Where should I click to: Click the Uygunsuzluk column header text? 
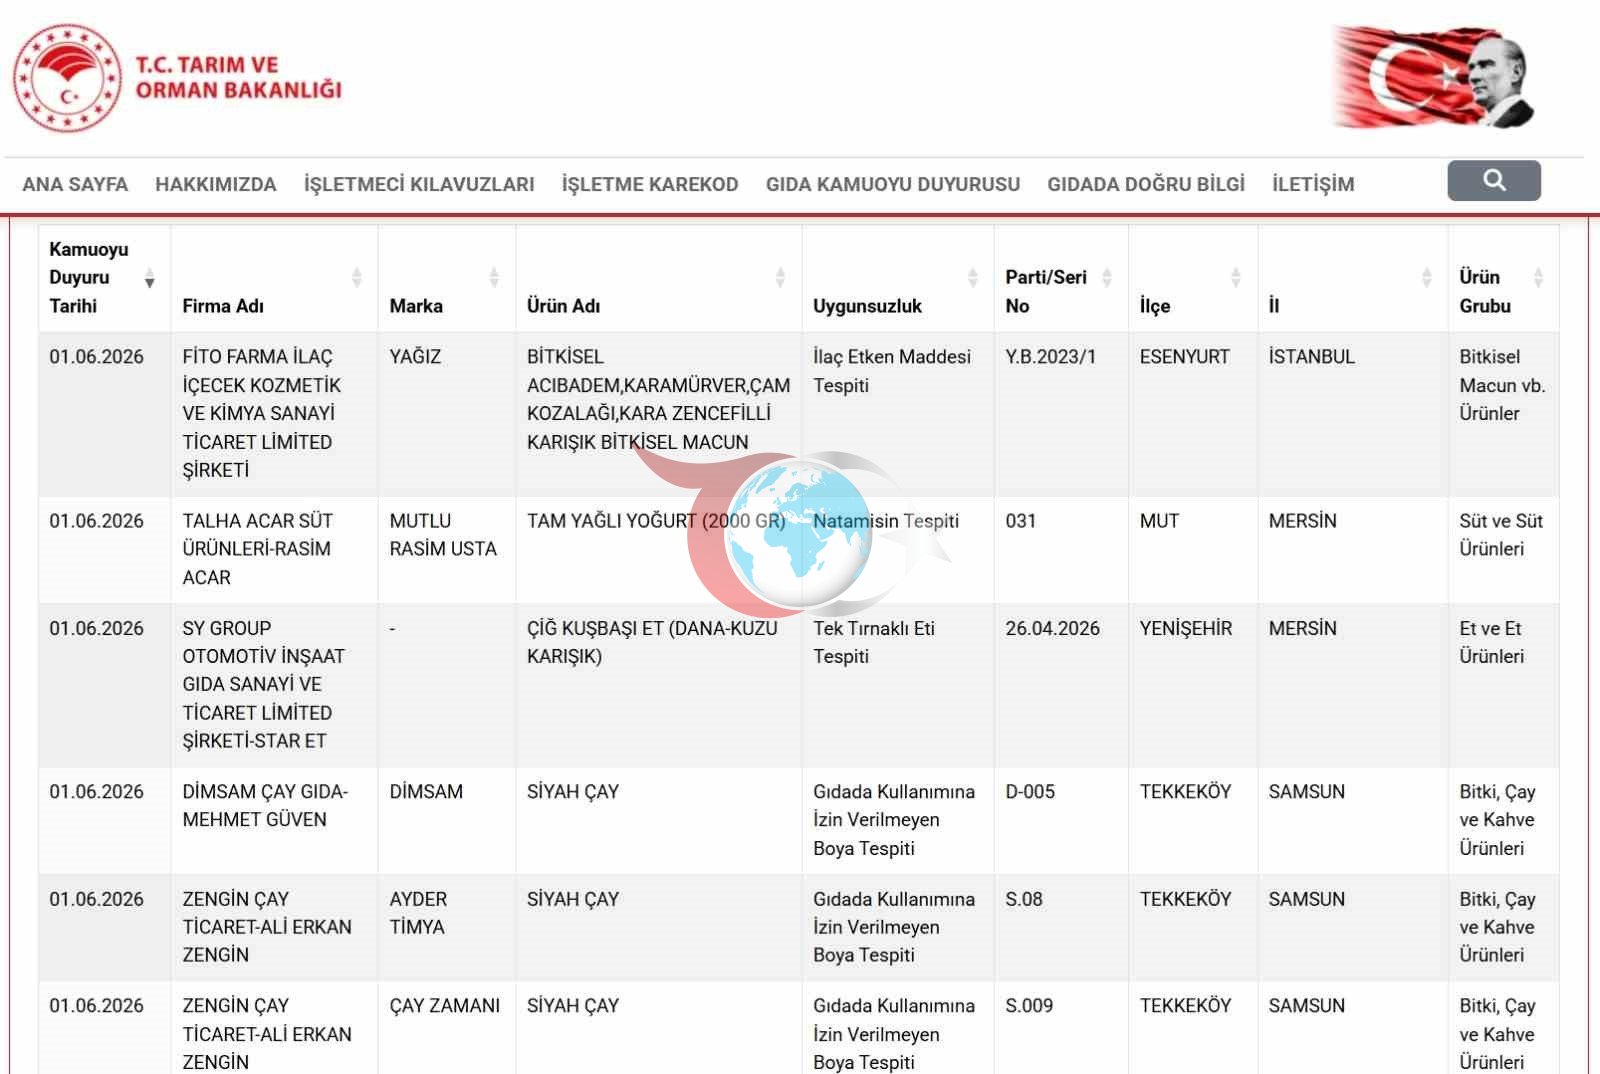(867, 306)
